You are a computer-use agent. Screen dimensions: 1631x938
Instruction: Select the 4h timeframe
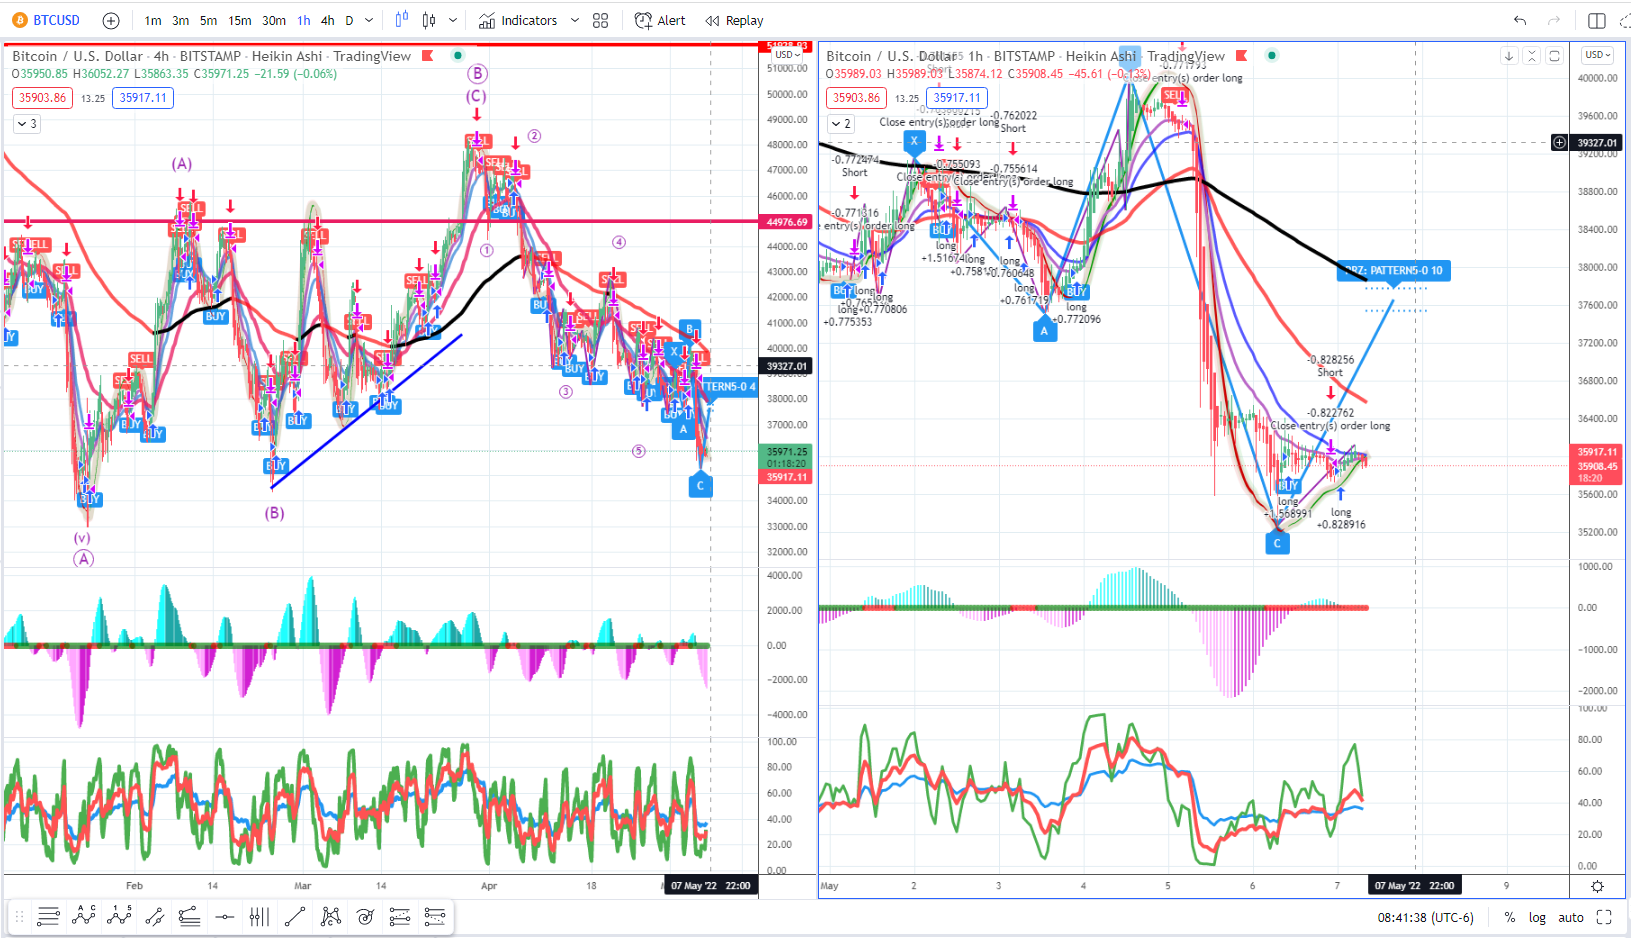click(327, 20)
